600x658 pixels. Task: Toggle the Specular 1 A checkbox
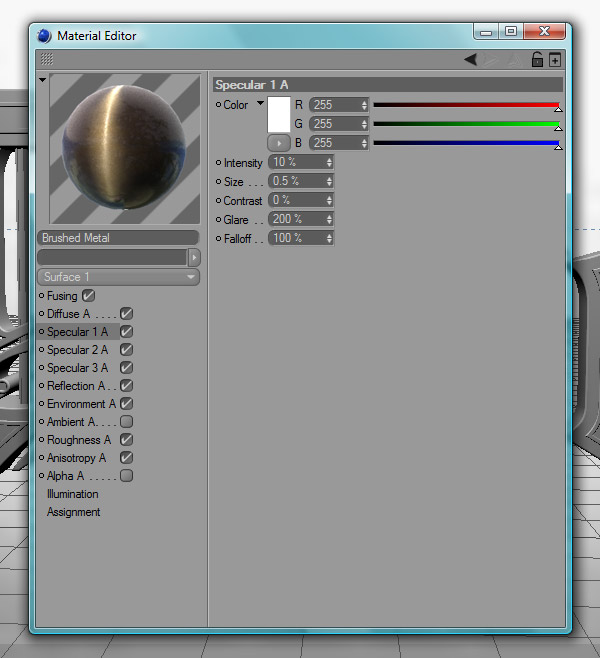click(x=126, y=332)
